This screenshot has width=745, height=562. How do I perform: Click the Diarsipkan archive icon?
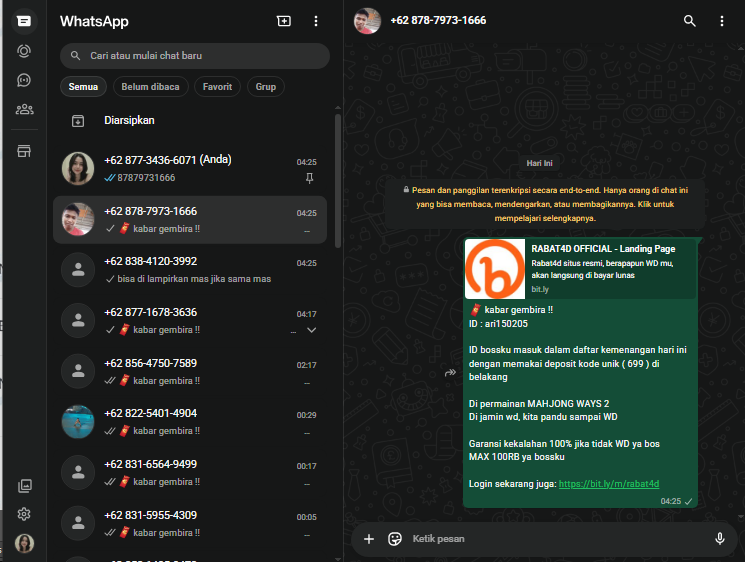tap(78, 121)
